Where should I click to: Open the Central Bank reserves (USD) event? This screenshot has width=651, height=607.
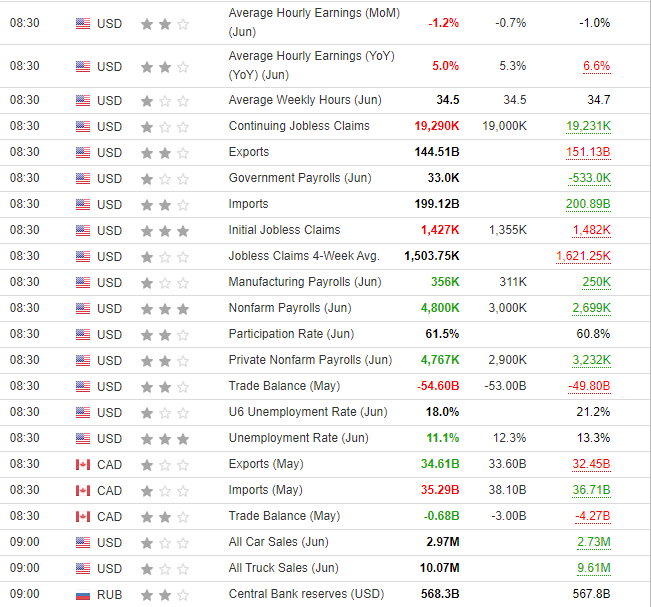(x=306, y=594)
